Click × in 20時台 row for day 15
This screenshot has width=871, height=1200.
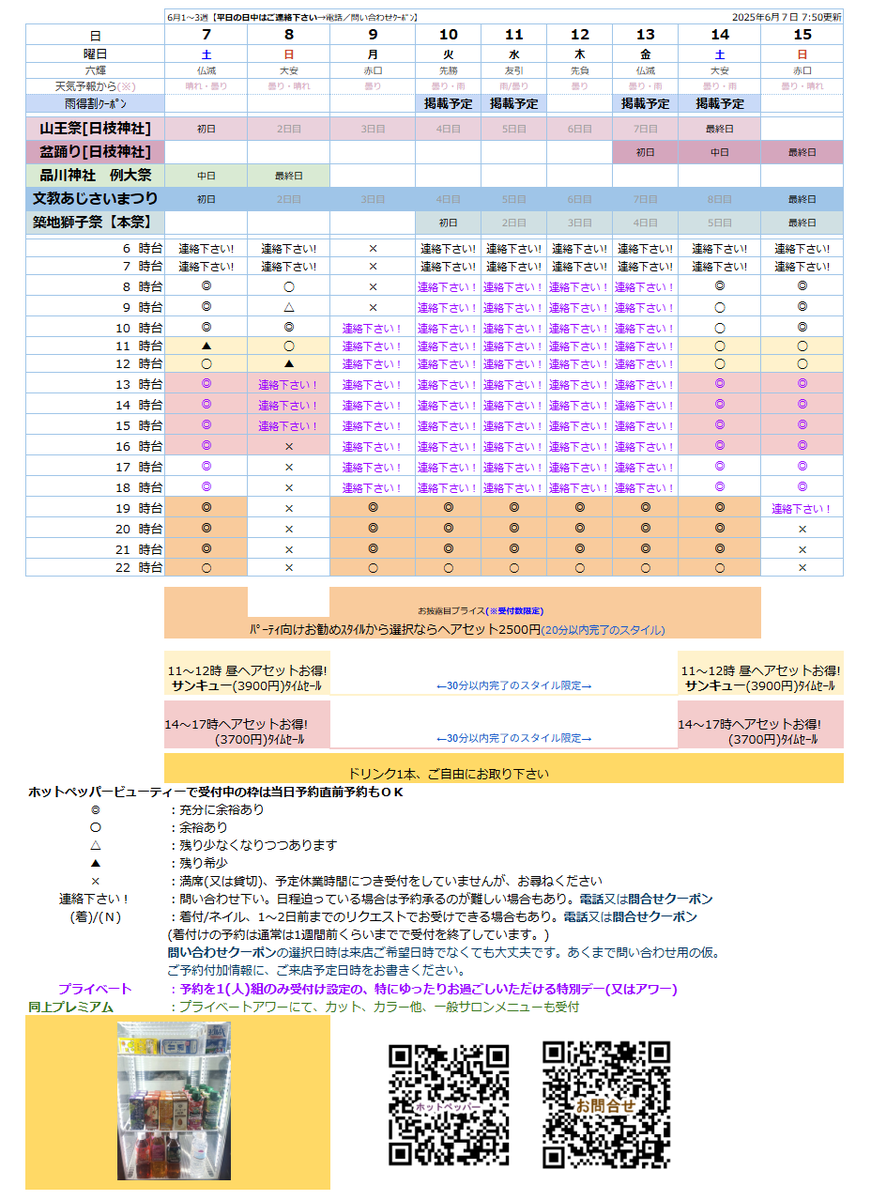802,528
